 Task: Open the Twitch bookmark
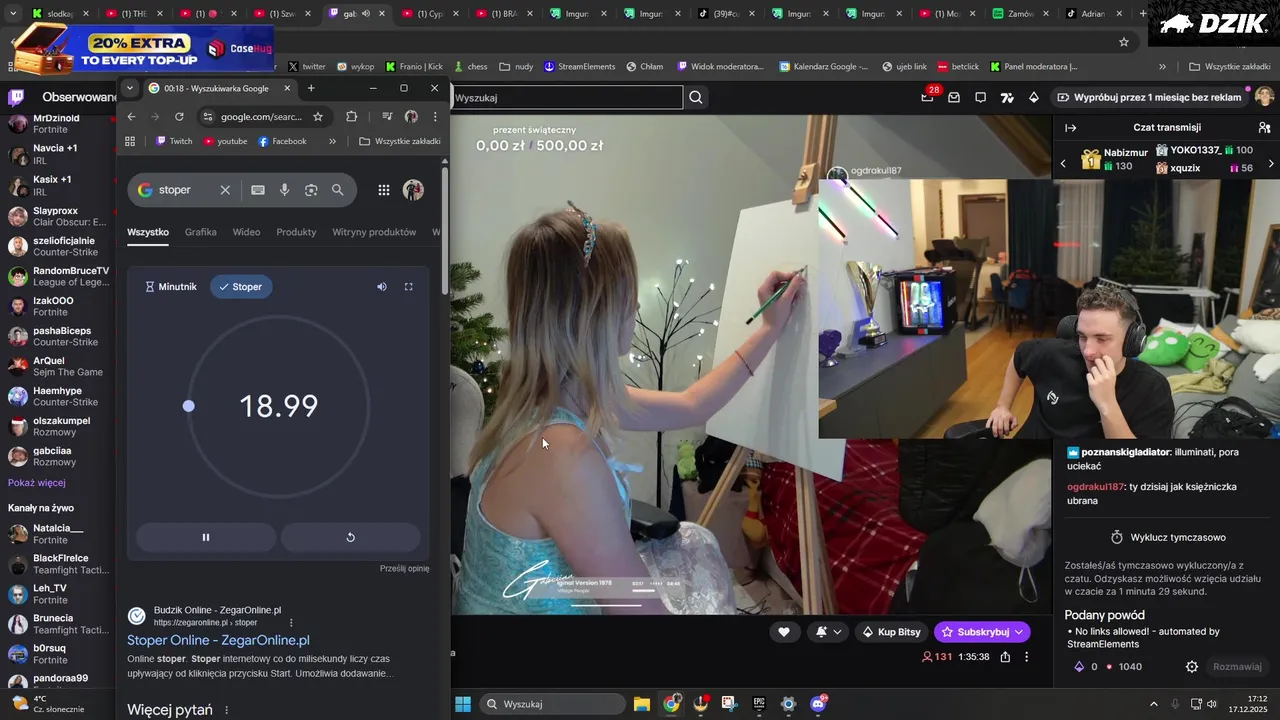pyautogui.click(x=174, y=141)
